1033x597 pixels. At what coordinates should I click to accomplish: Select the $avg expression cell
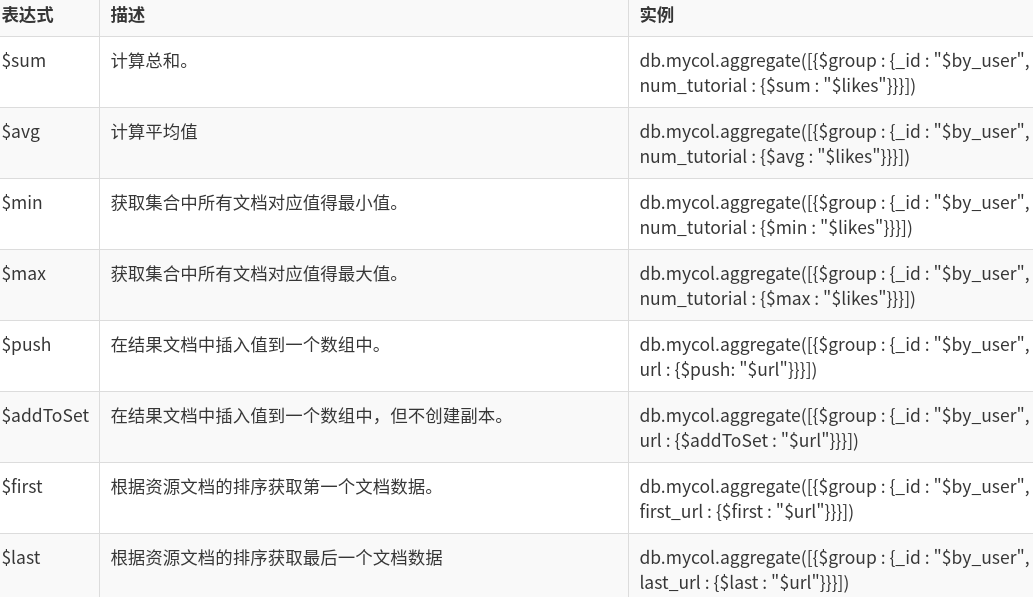point(21,132)
